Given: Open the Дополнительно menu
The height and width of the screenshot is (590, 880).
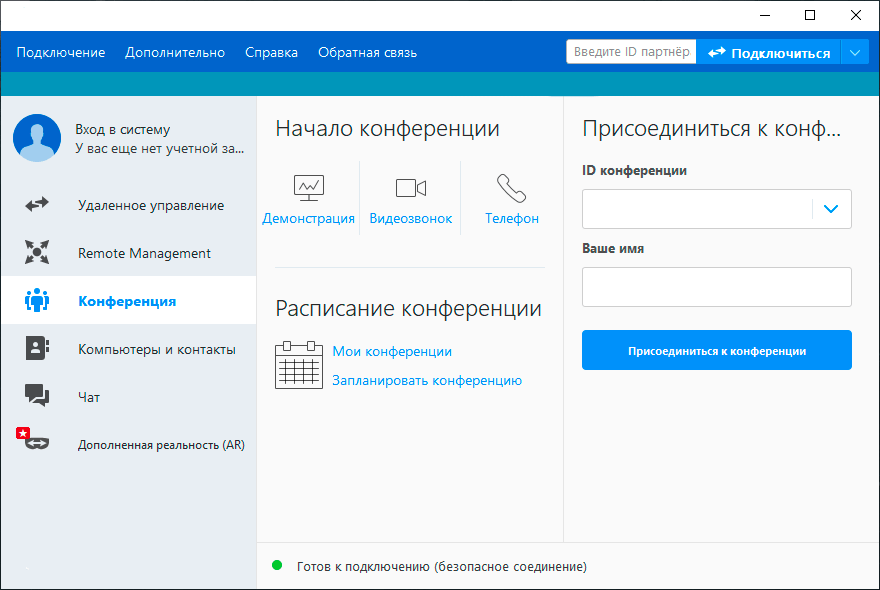Looking at the screenshot, I should 175,53.
